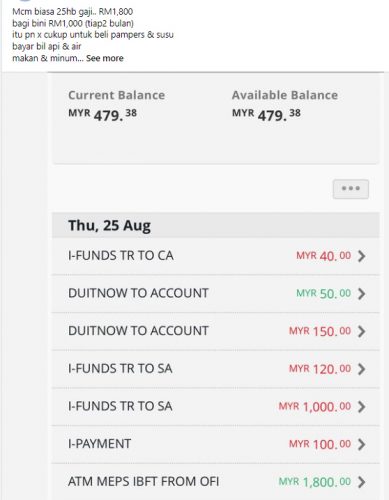The image size is (389, 500).
Task: Open ATM MEPS IBFT FROM OFI row
Action: click(x=215, y=482)
